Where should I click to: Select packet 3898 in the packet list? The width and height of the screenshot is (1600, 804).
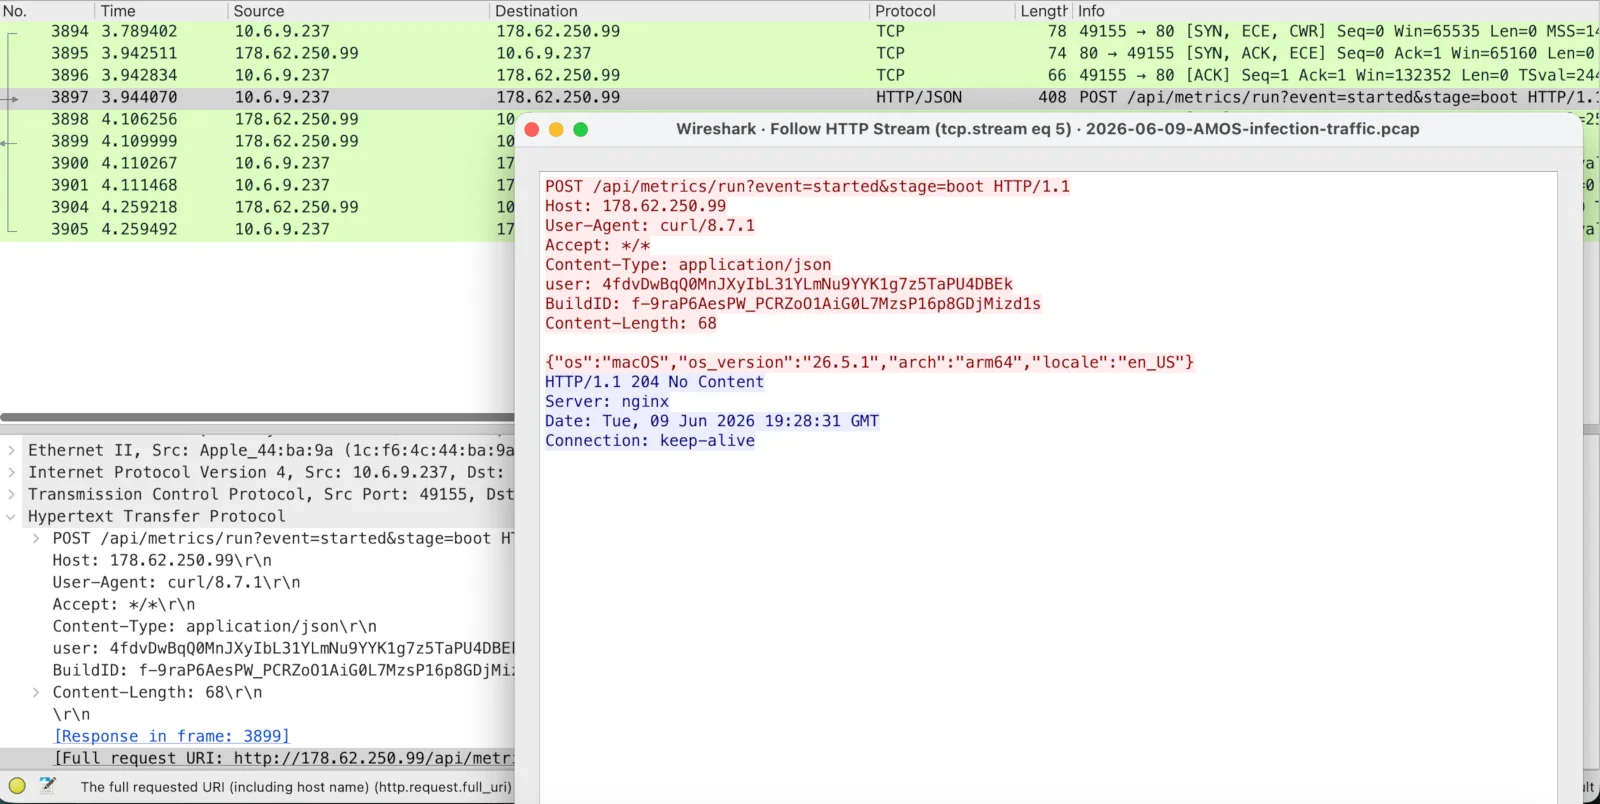(x=257, y=119)
